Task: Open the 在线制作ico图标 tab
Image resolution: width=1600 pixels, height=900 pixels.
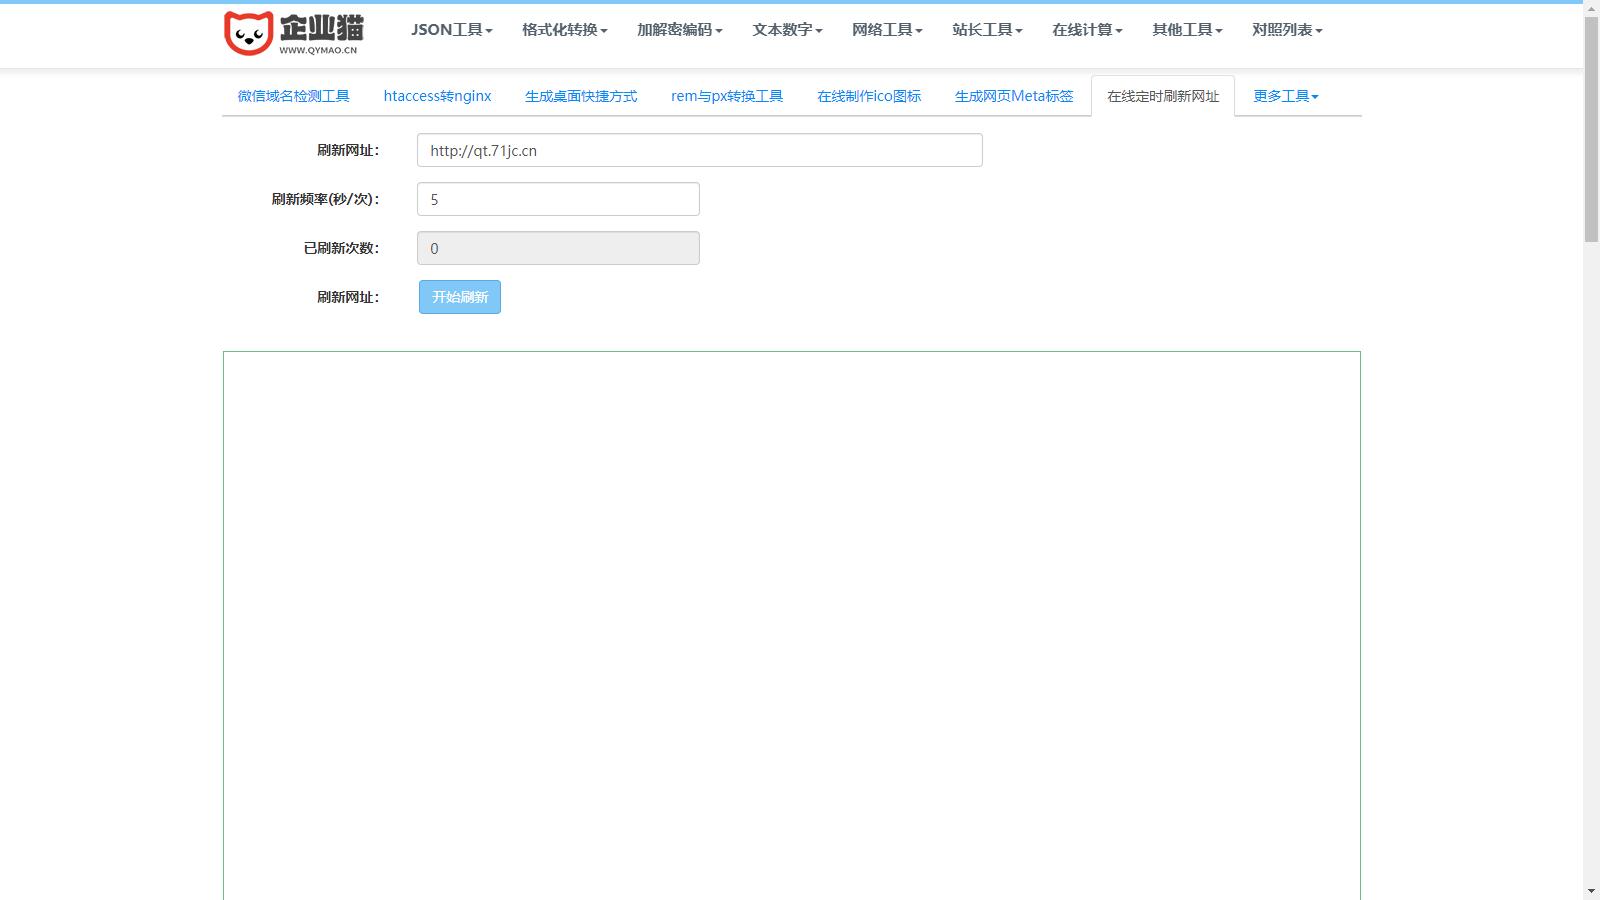Action: tap(869, 96)
